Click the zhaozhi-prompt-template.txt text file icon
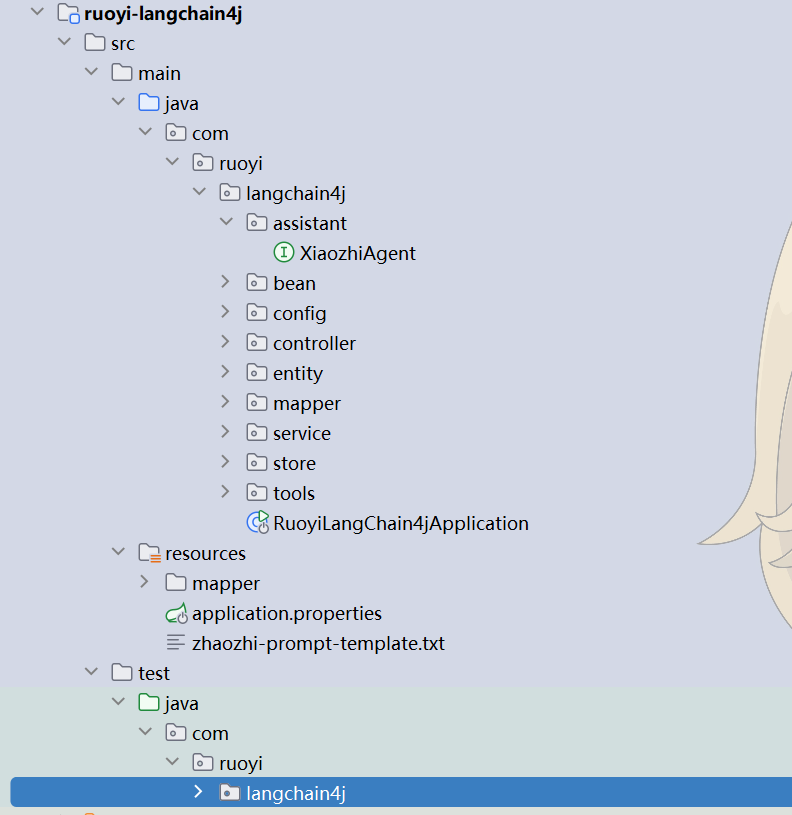792x815 pixels. pos(176,643)
